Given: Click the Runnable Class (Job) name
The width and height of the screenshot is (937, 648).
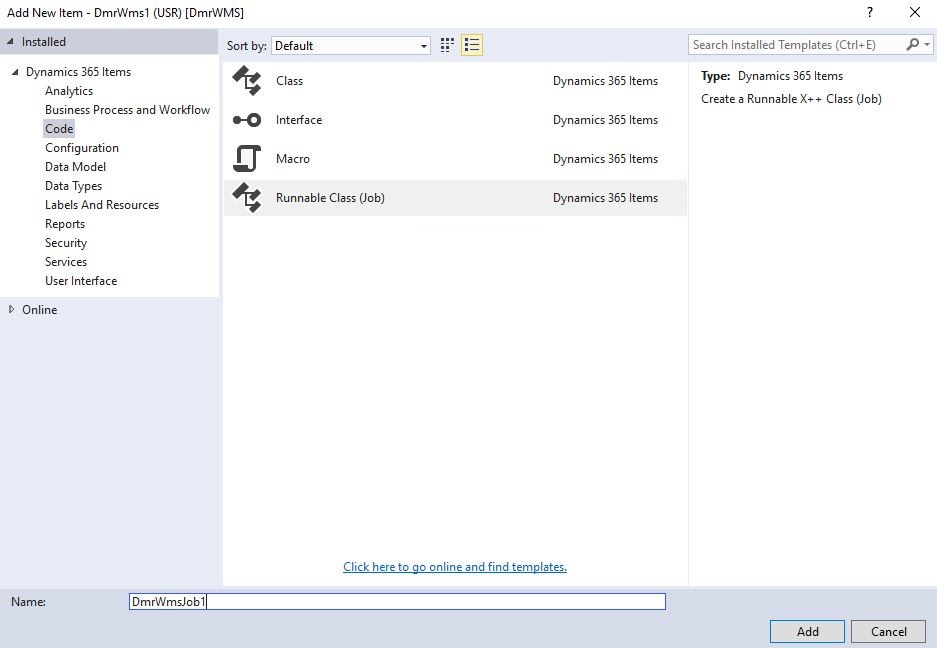Looking at the screenshot, I should 330,198.
